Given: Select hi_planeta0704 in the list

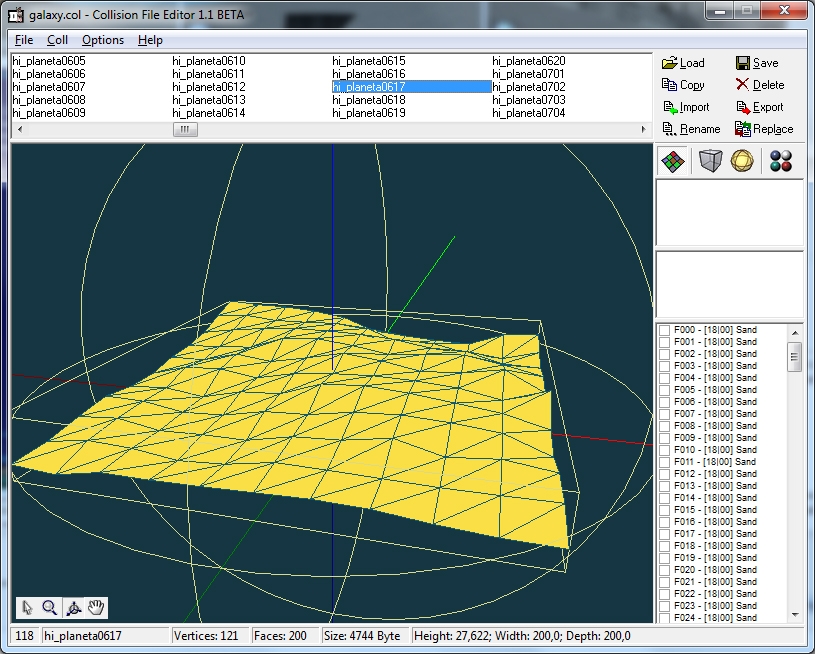Looking at the screenshot, I should click(x=529, y=113).
